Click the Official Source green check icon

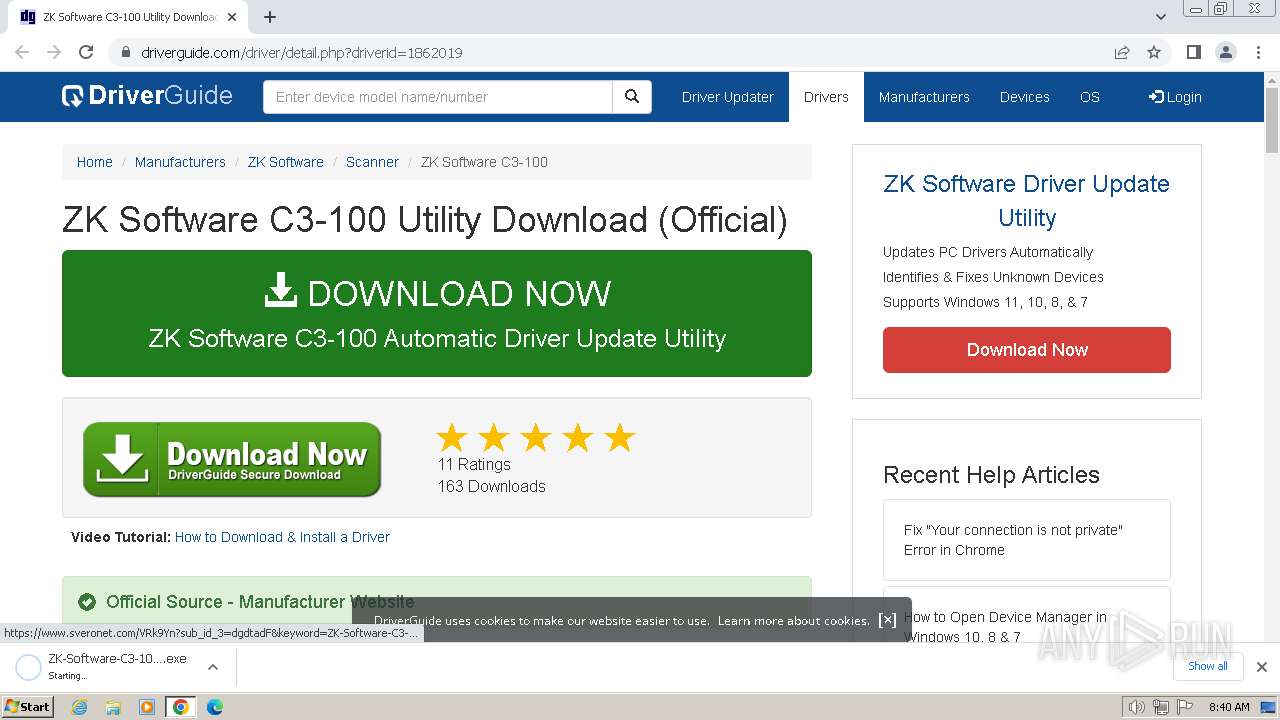click(x=87, y=602)
